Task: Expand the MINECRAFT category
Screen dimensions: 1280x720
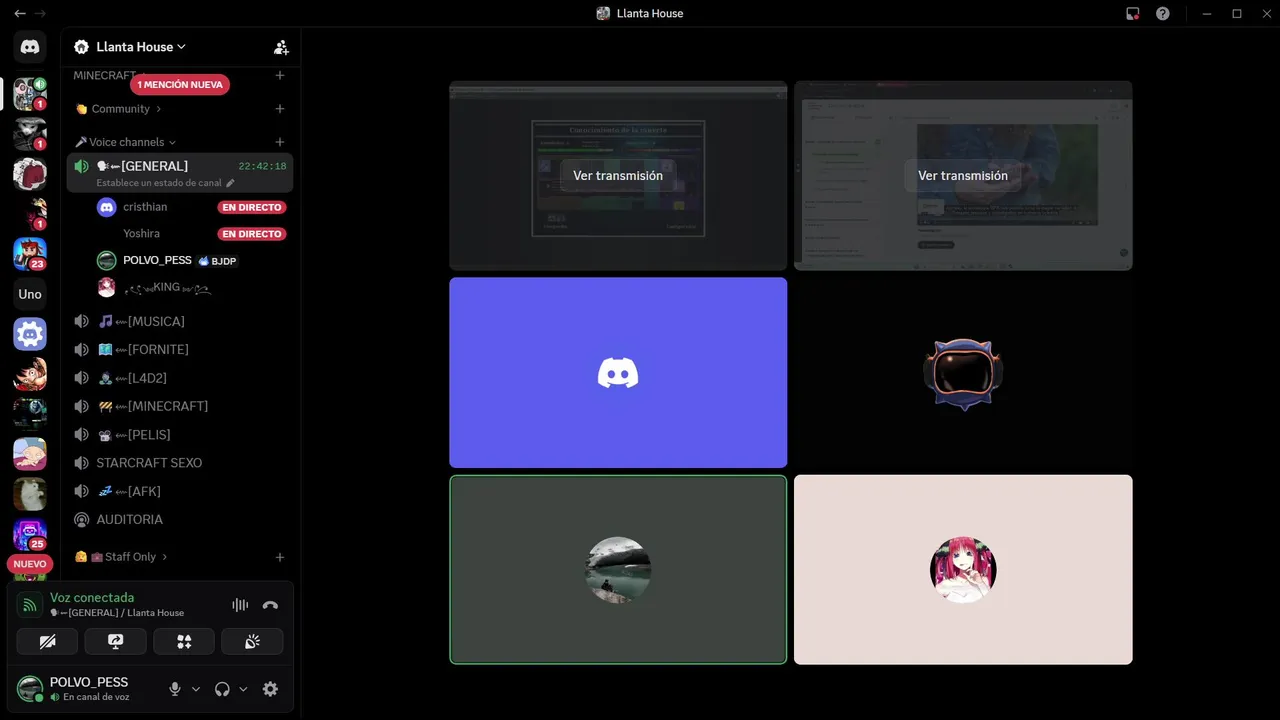Action: pyautogui.click(x=109, y=75)
